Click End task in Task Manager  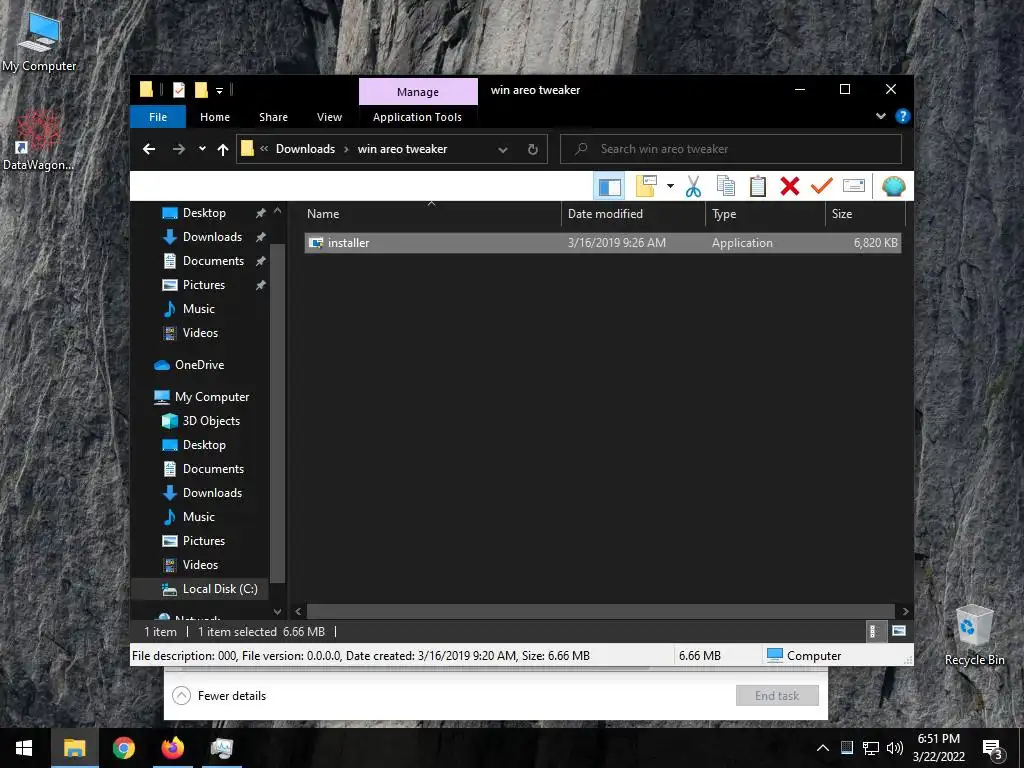coord(777,696)
